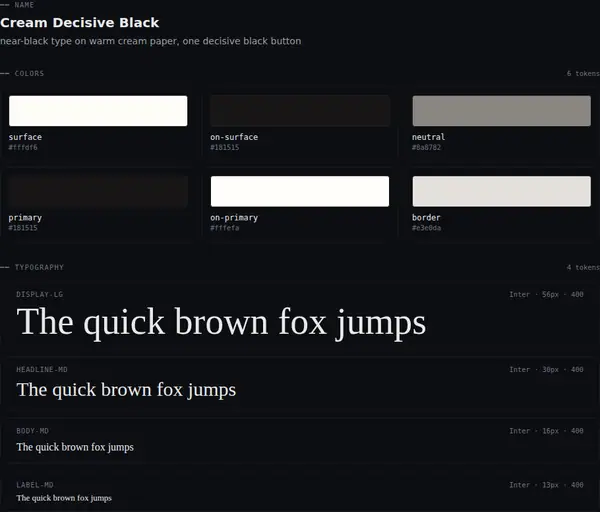Viewport: 600px width, 512px height.
Task: Click the surface color swatch
Action: coord(98,111)
